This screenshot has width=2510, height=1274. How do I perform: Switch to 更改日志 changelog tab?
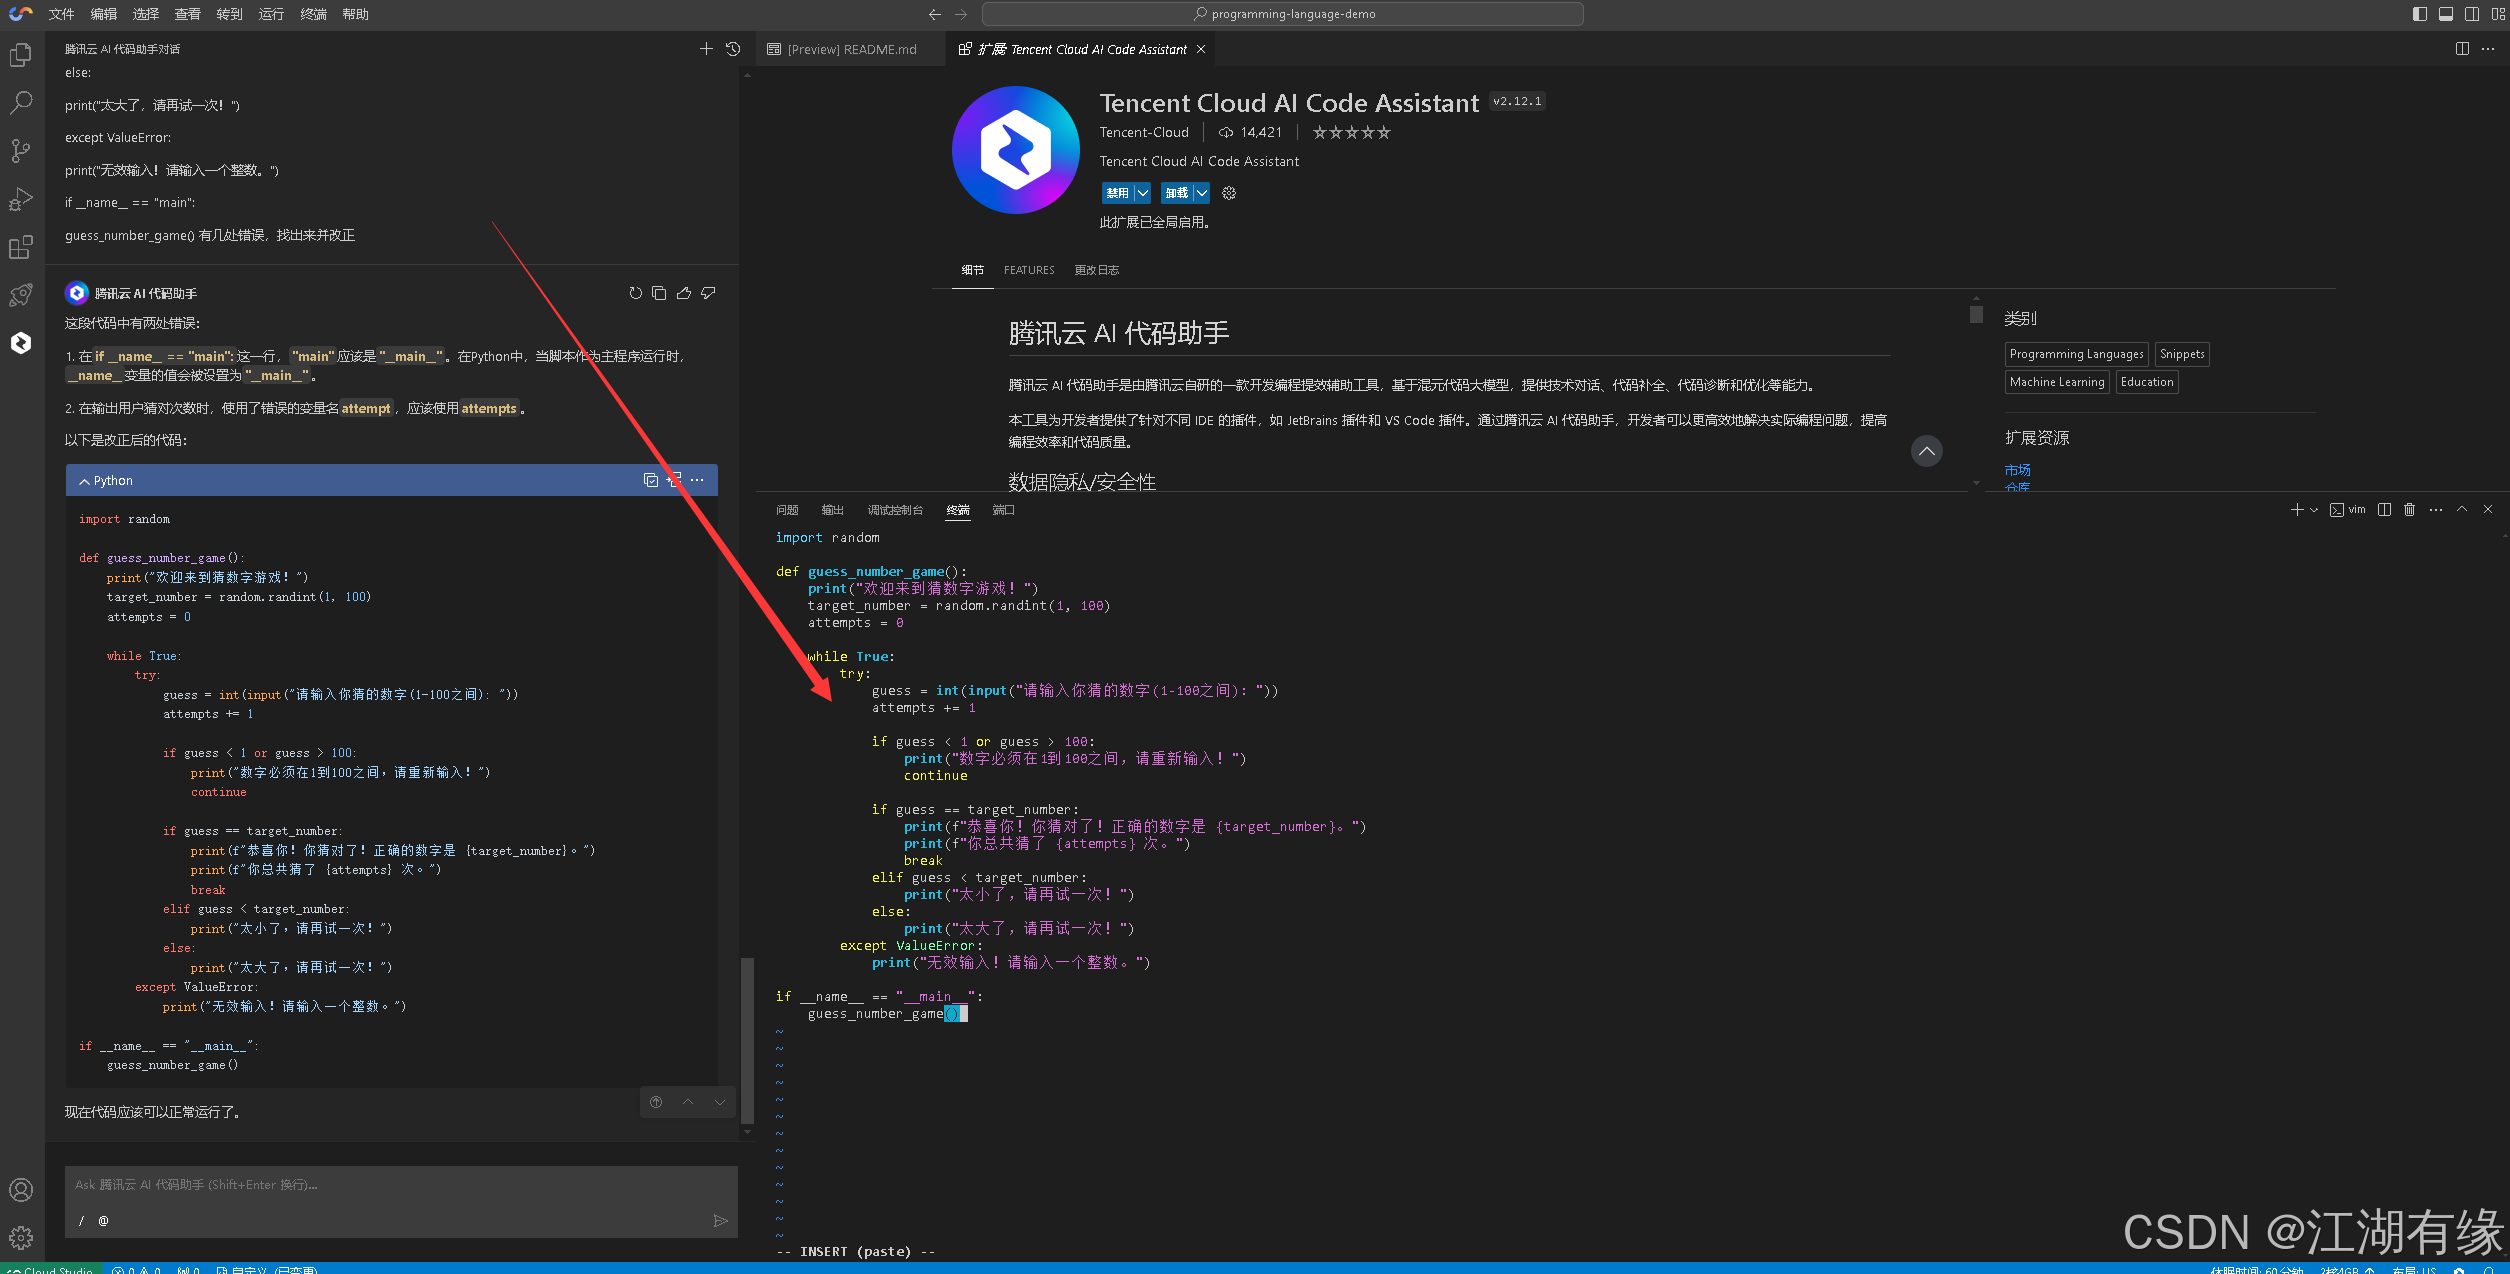1097,270
